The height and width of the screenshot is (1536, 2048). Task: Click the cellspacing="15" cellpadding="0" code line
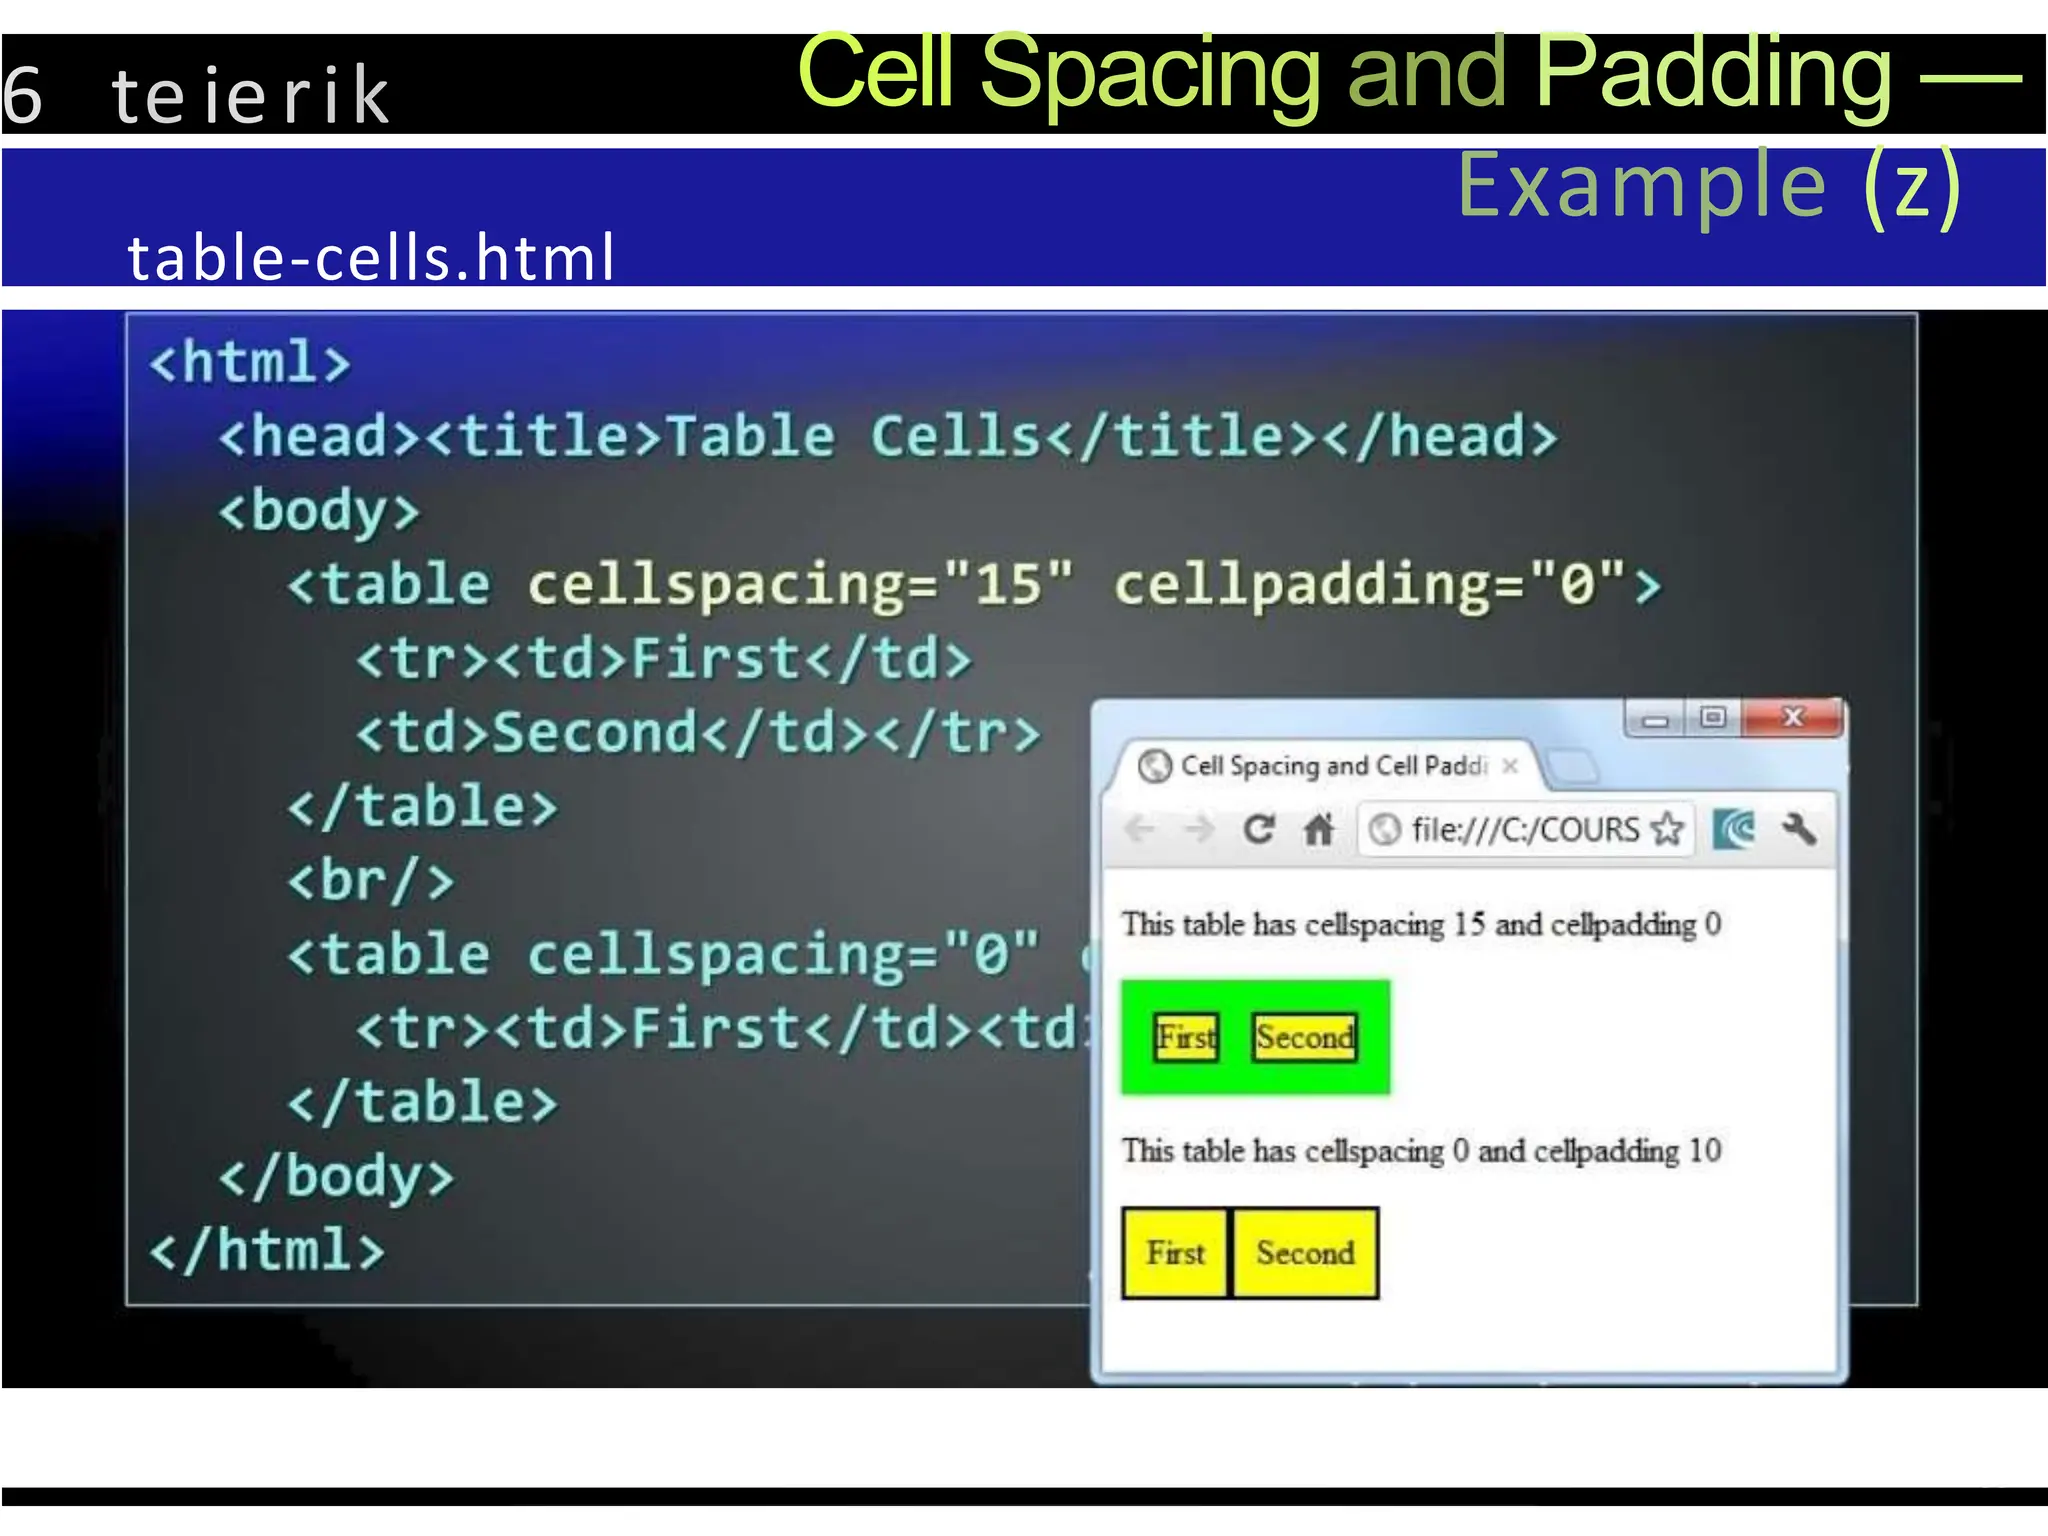[974, 585]
